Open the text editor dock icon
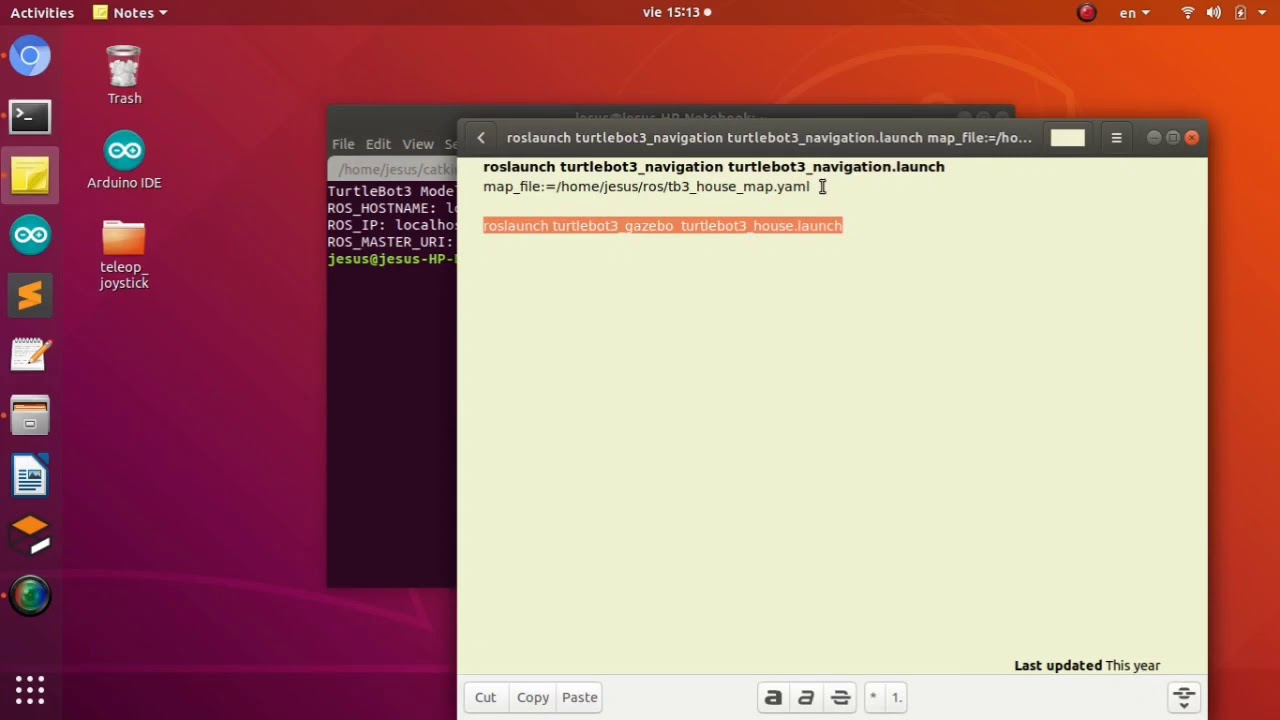1280x720 pixels. [30, 355]
